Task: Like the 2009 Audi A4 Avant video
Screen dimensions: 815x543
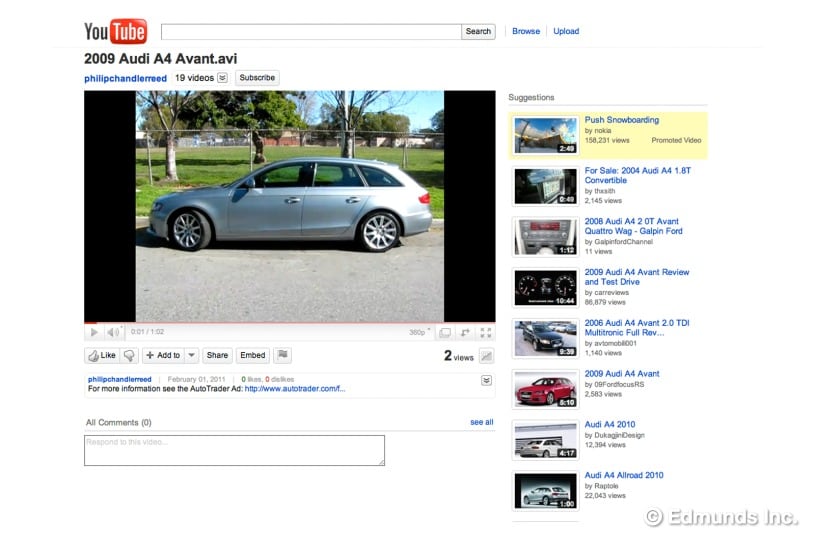Action: click(x=102, y=355)
